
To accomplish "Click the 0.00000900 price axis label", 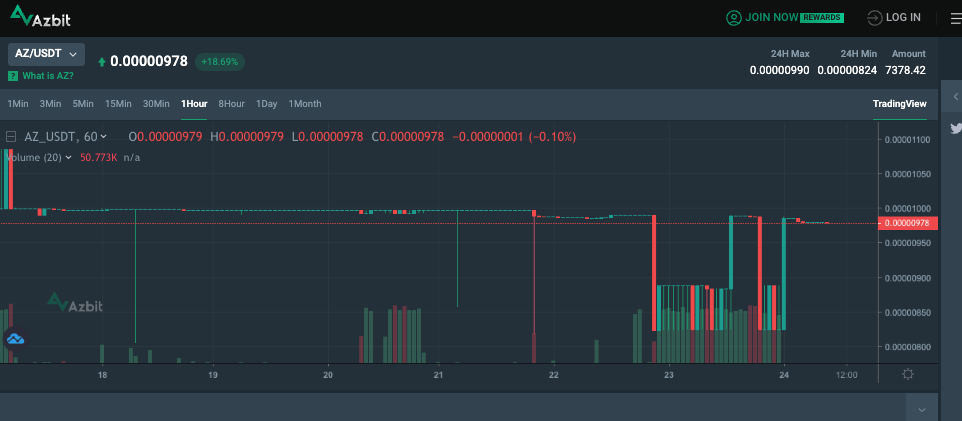I will [908, 278].
